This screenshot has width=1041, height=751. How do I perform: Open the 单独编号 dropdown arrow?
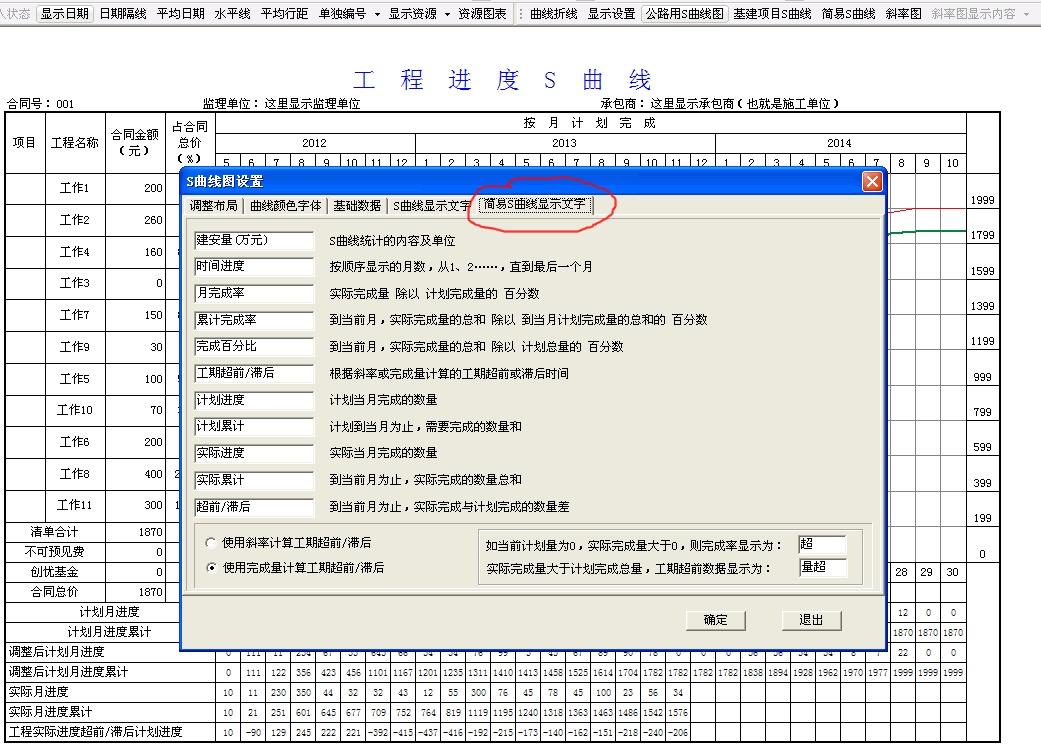(377, 14)
